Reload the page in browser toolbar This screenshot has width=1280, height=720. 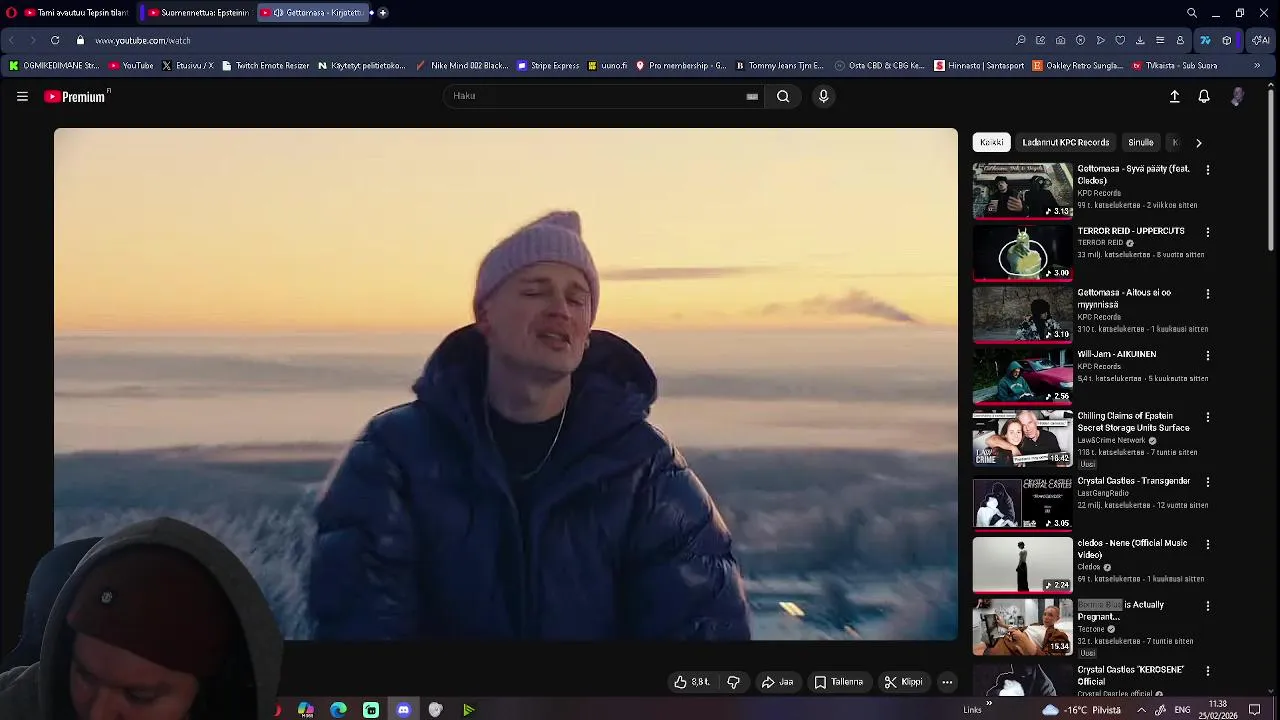pos(54,40)
